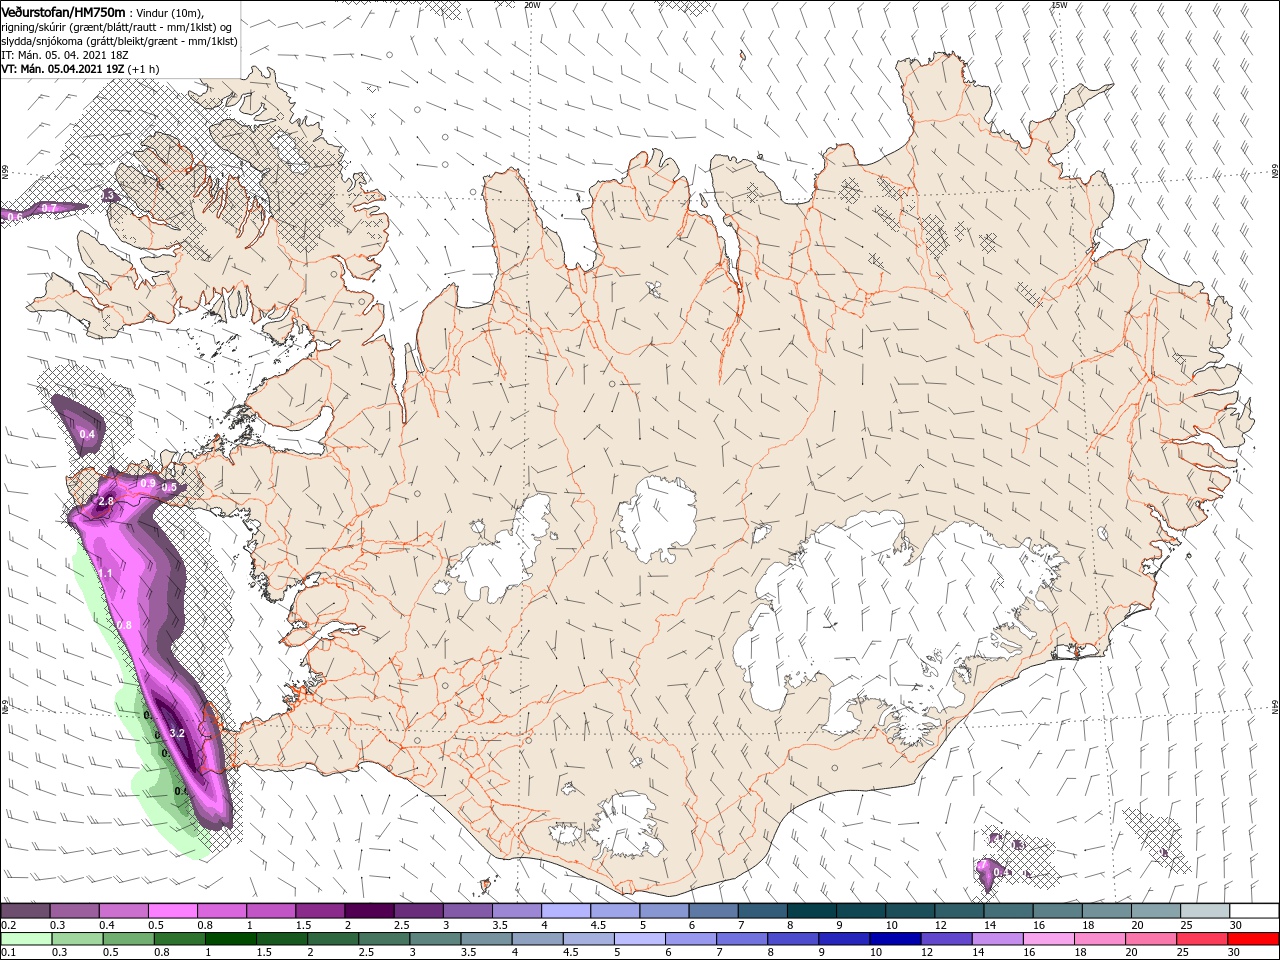The image size is (1280, 960).
Task: Click the 'VT: Mán. 05.04.2021 19Z' valid time line
Action: (78, 70)
